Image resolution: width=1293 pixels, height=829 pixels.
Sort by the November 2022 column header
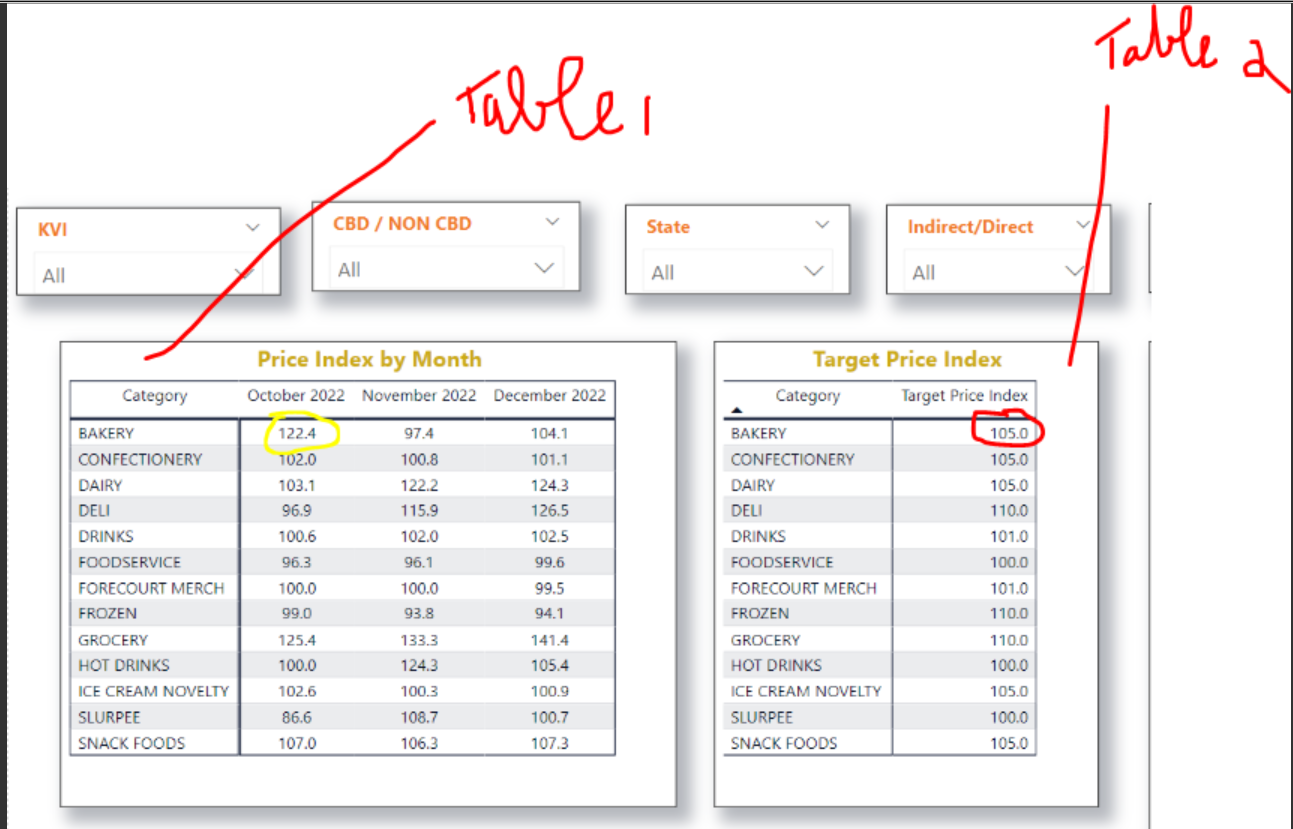419,395
